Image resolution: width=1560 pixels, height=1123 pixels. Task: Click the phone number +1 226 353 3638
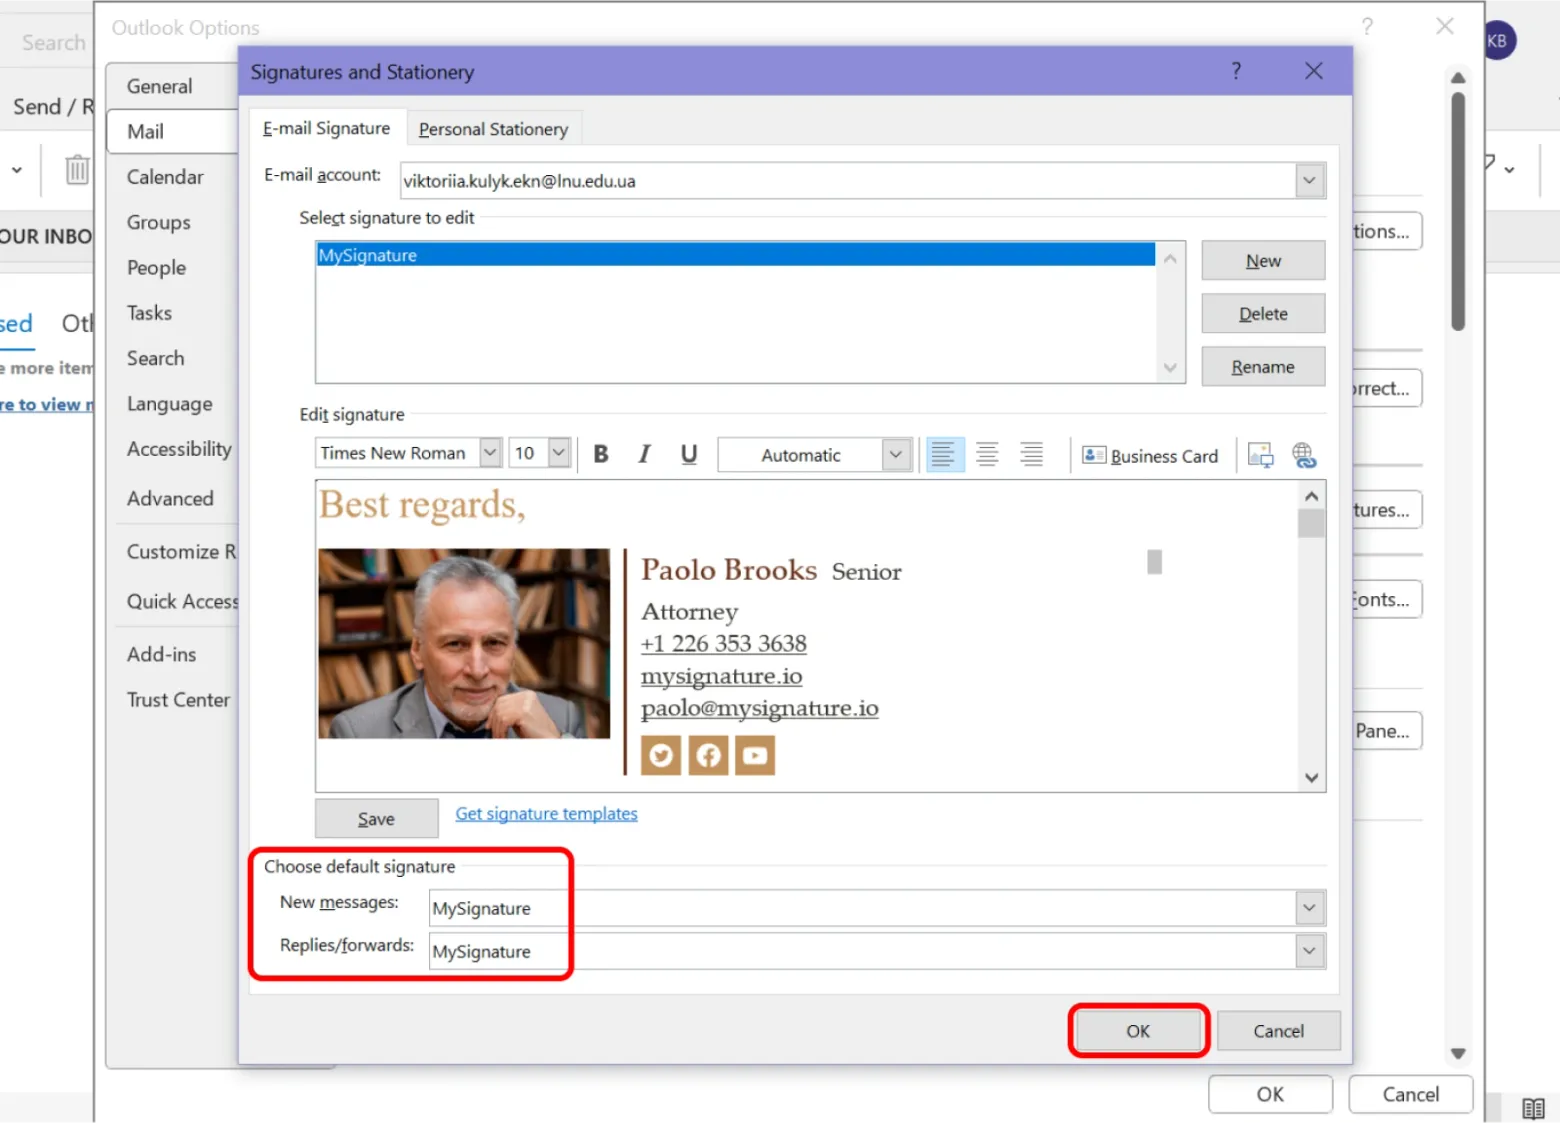pos(723,644)
